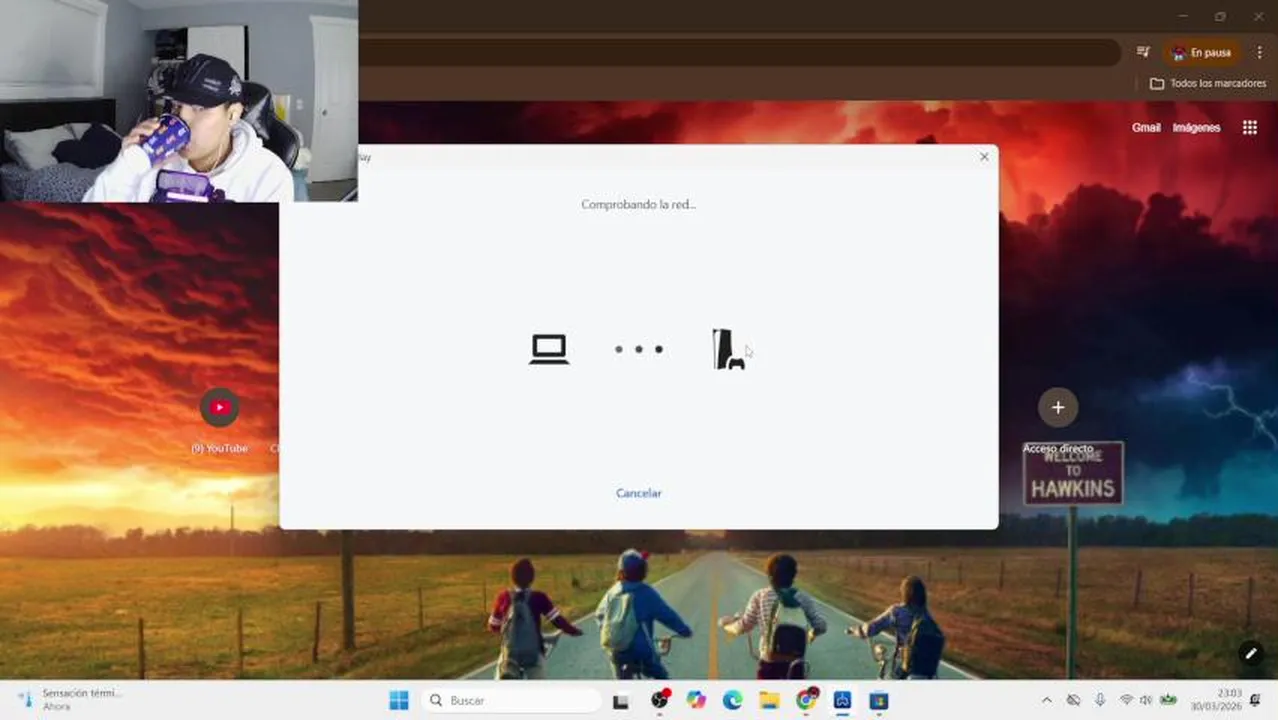The height and width of the screenshot is (720, 1278).
Task: Click the "En pausa" profile button
Action: [x=1203, y=52]
